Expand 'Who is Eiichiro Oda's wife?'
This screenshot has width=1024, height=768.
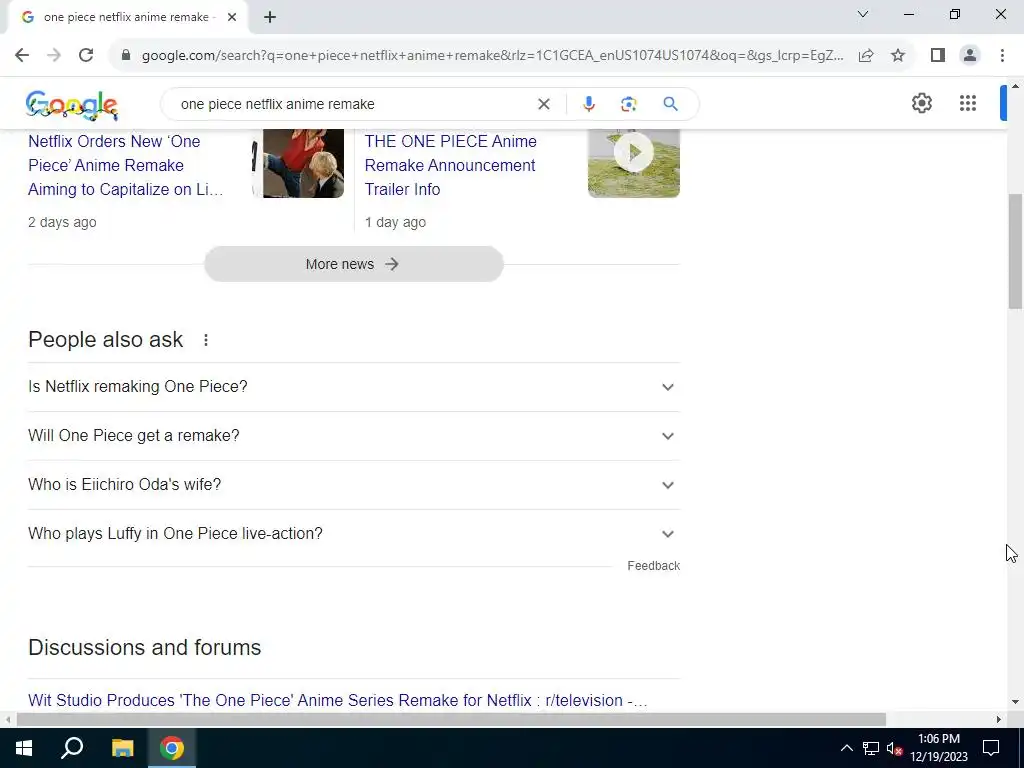[353, 485]
